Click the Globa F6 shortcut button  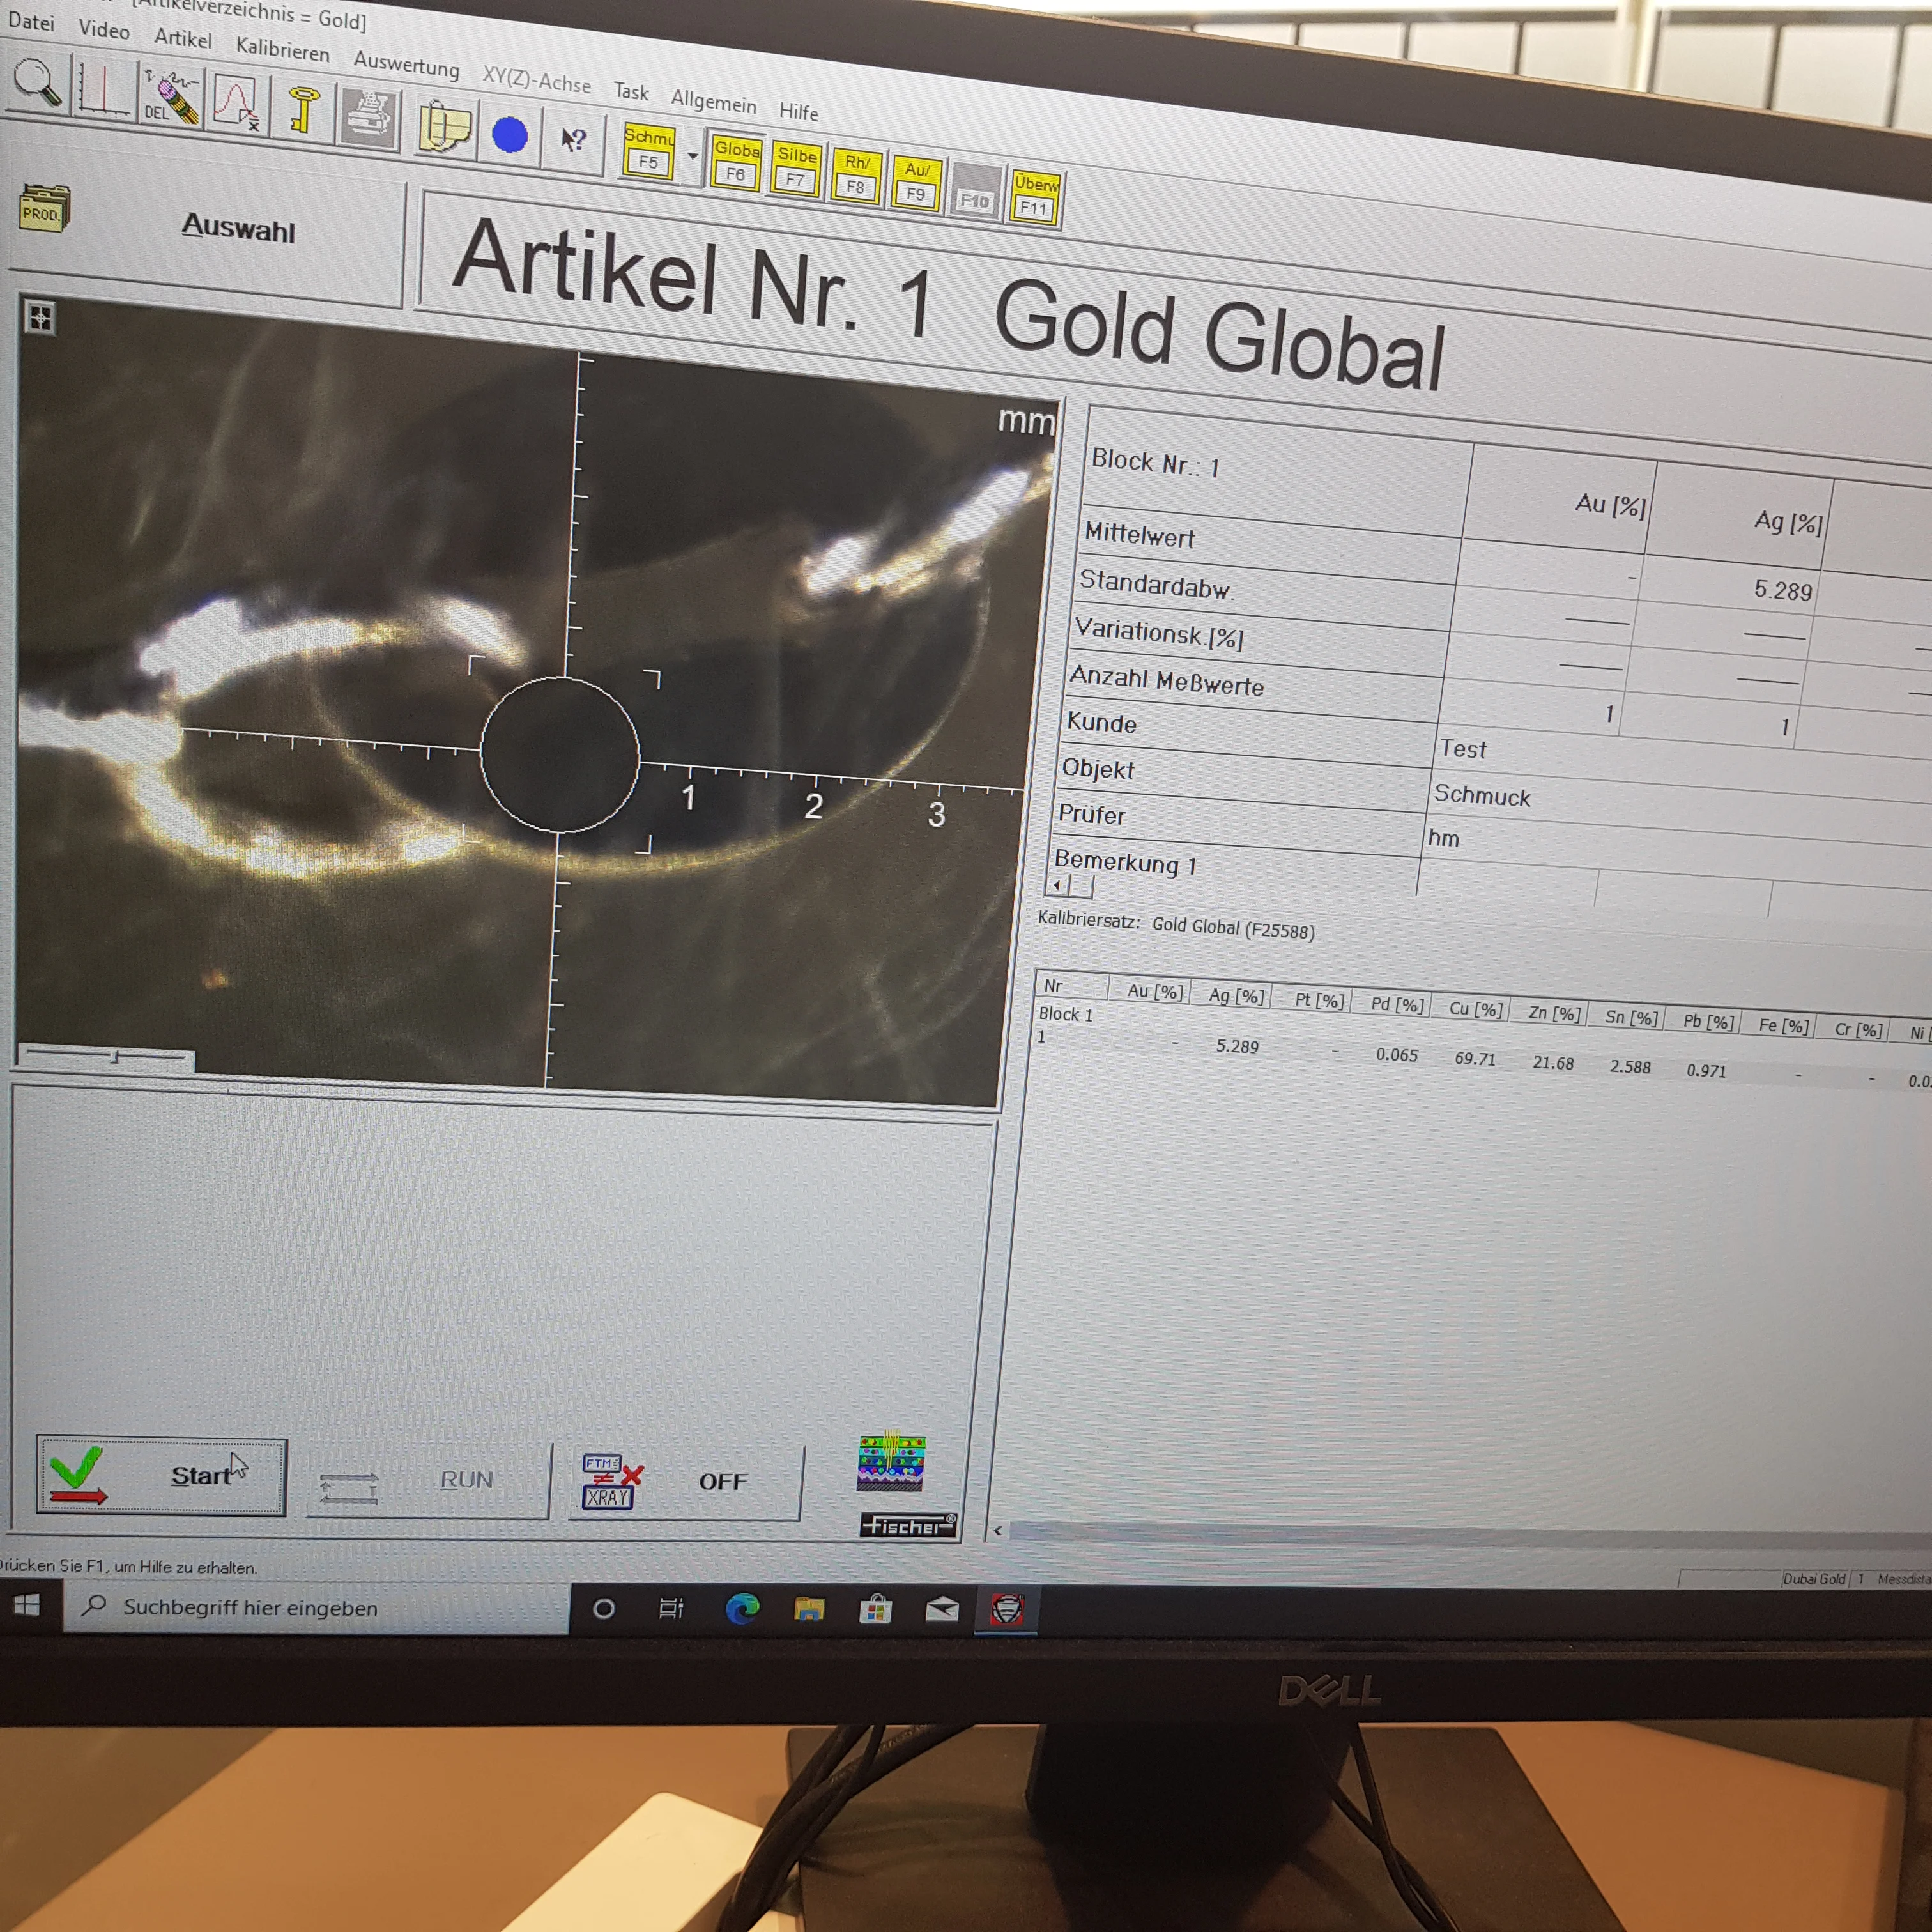(x=736, y=162)
